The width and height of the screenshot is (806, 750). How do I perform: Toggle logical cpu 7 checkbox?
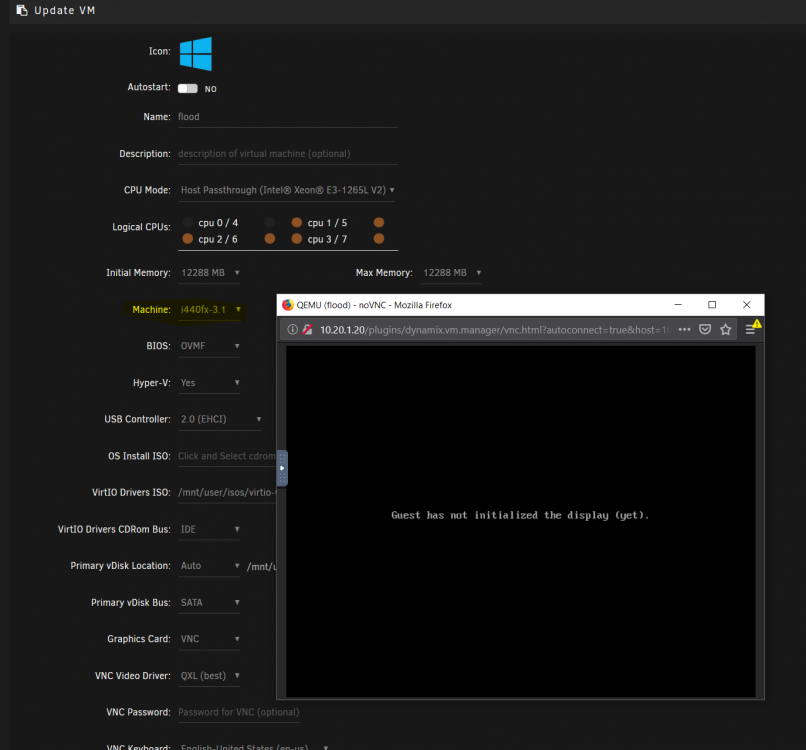pos(379,239)
